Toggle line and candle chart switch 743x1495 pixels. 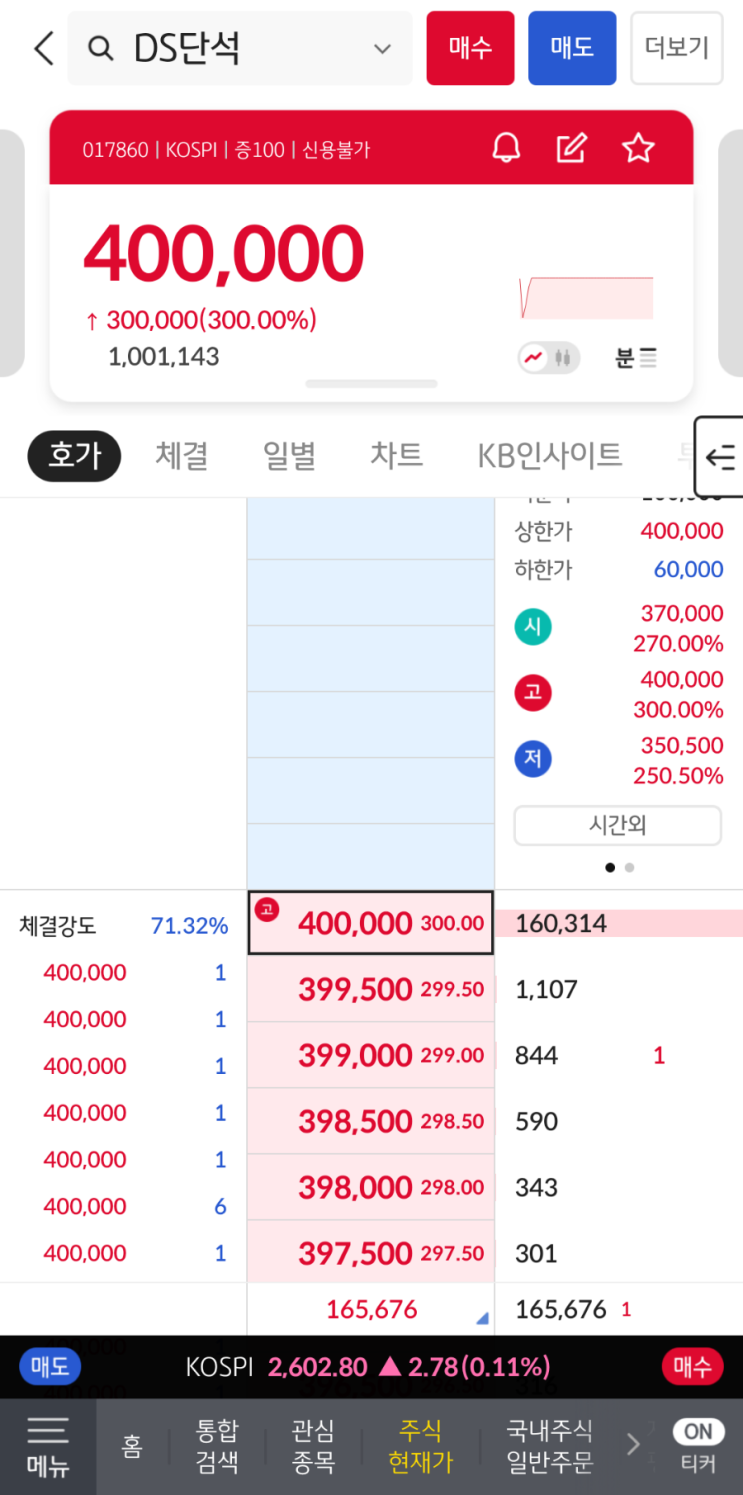click(548, 357)
